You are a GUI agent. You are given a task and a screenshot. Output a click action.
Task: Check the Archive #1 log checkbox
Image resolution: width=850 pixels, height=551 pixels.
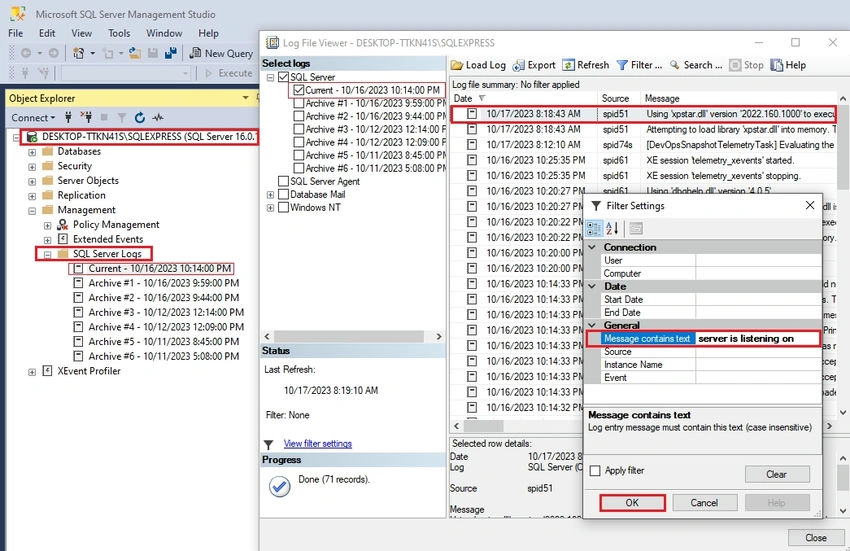pos(299,103)
